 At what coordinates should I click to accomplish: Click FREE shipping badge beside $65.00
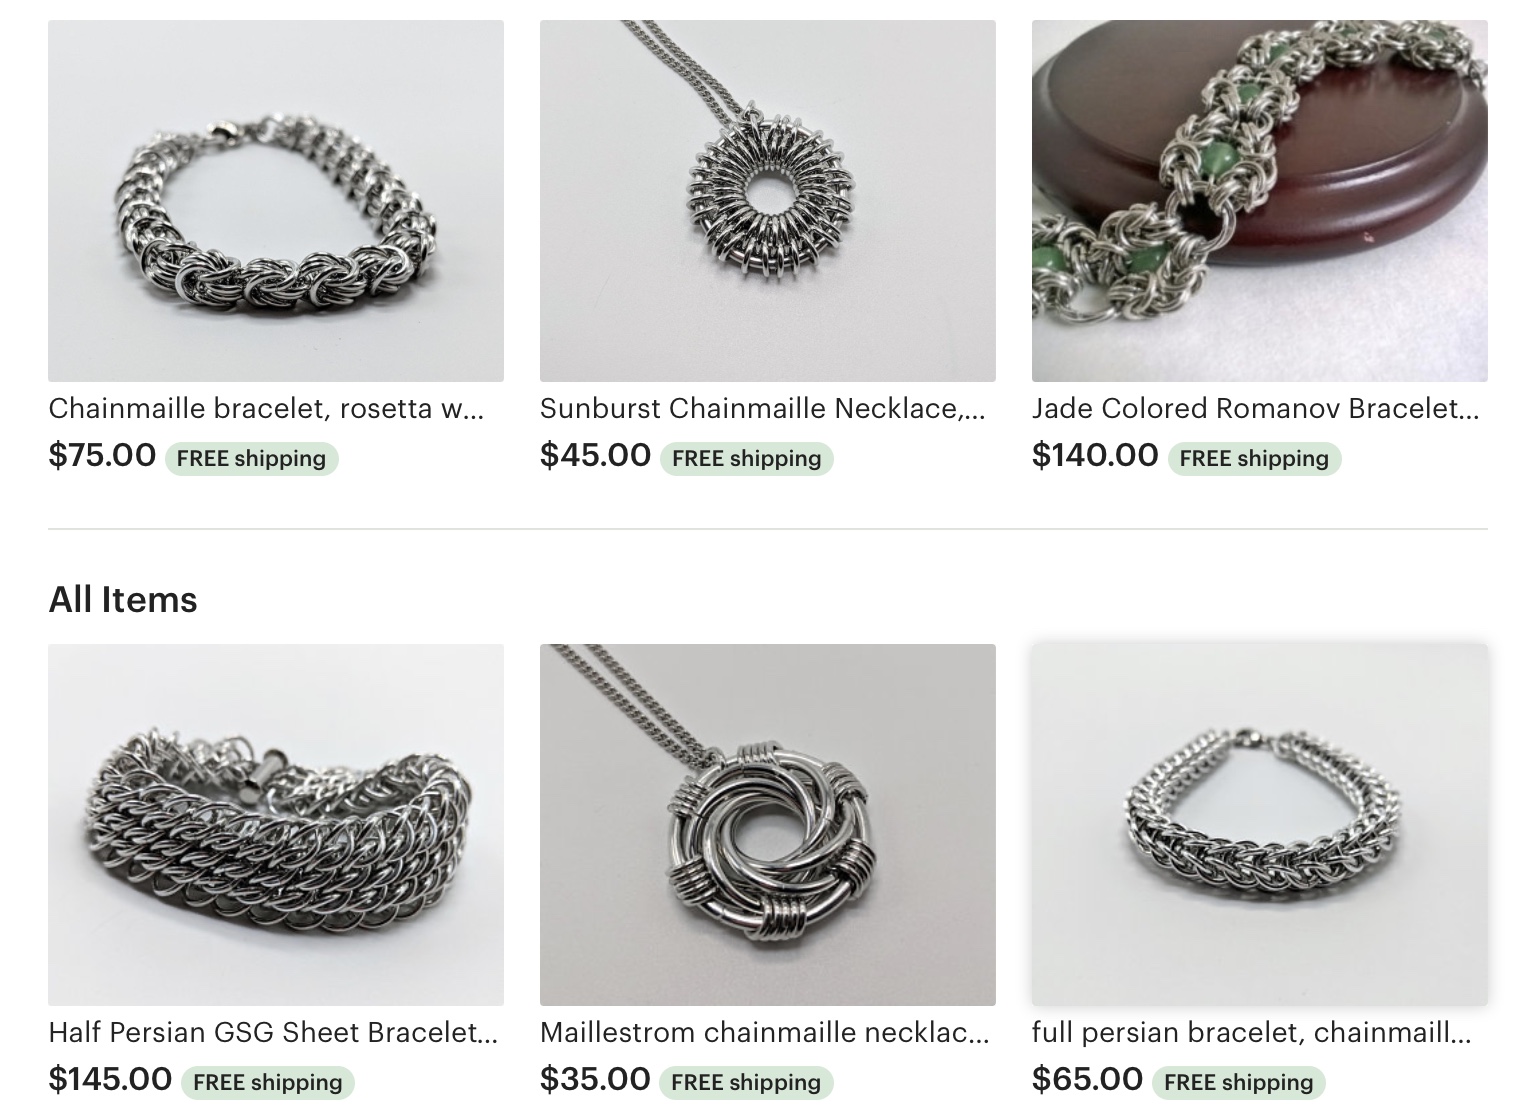click(x=1239, y=1082)
